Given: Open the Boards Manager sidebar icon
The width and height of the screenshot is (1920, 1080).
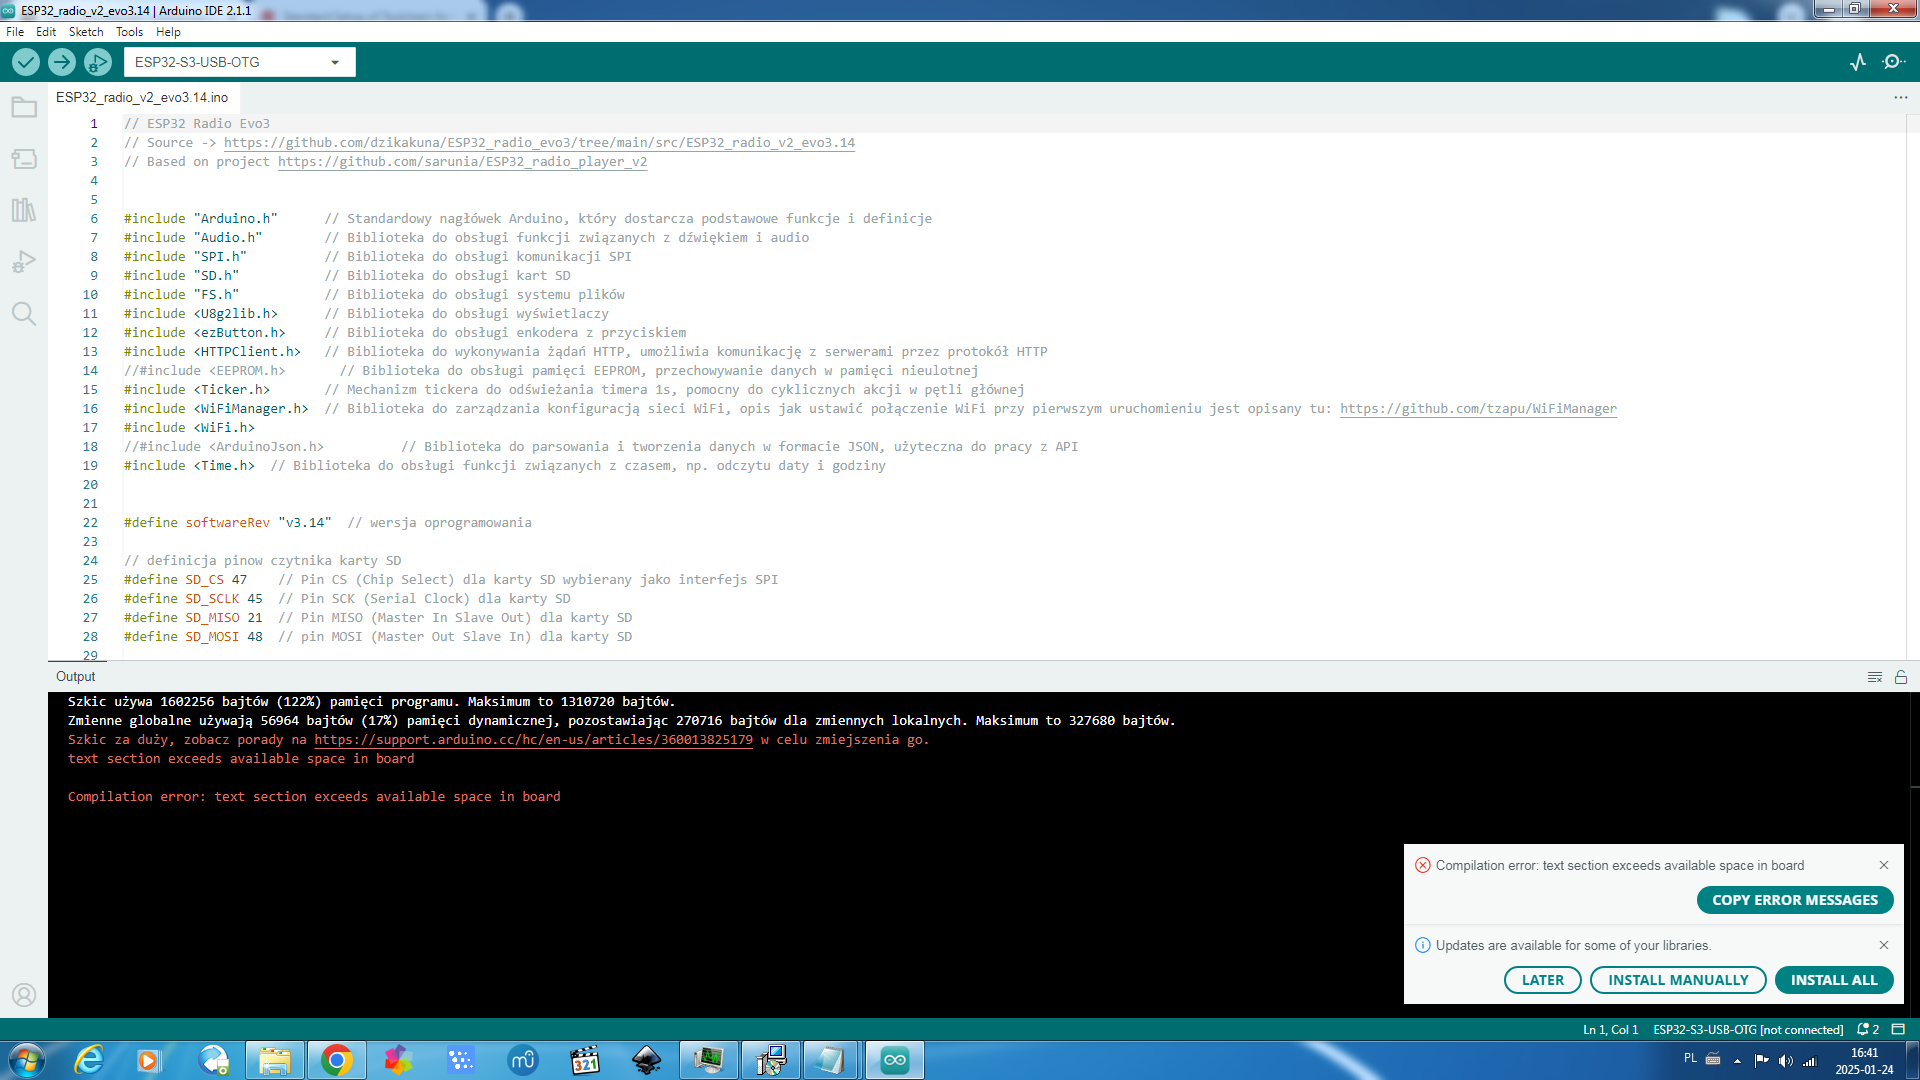Looking at the screenshot, I should (24, 159).
